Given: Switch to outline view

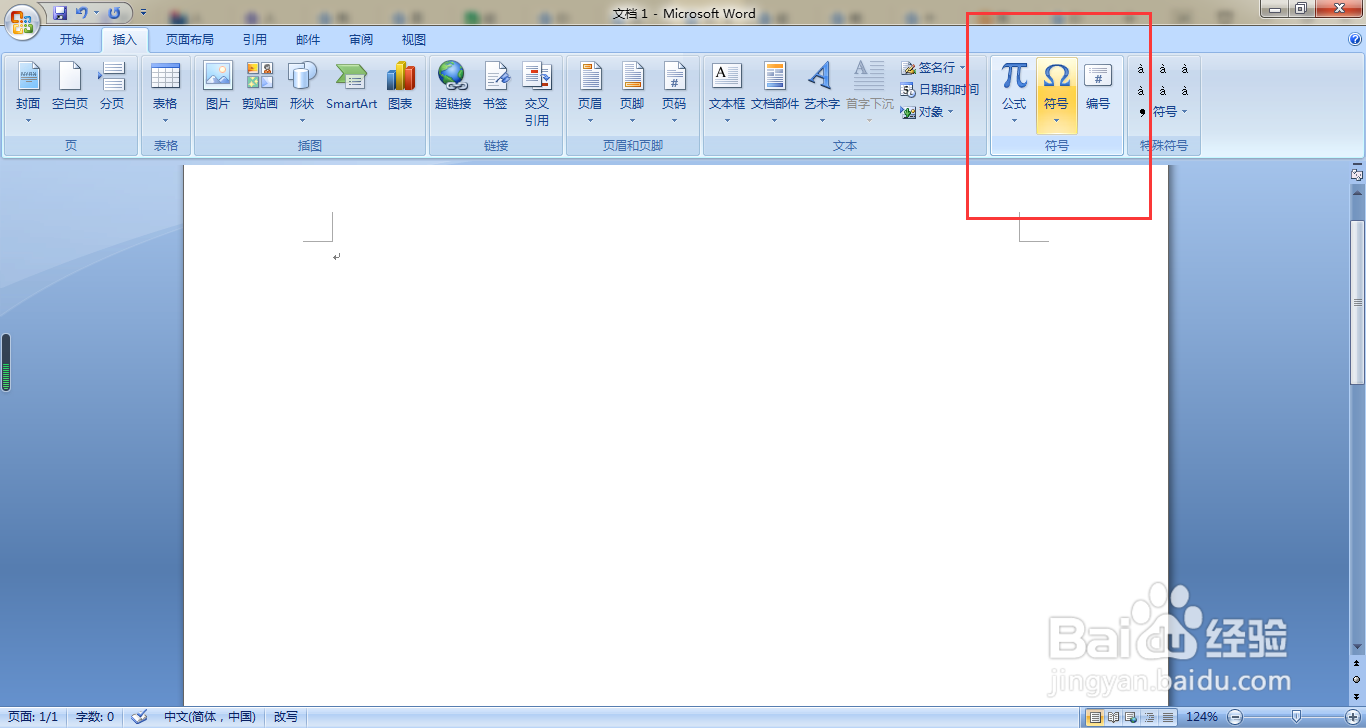Looking at the screenshot, I should click(x=1149, y=717).
